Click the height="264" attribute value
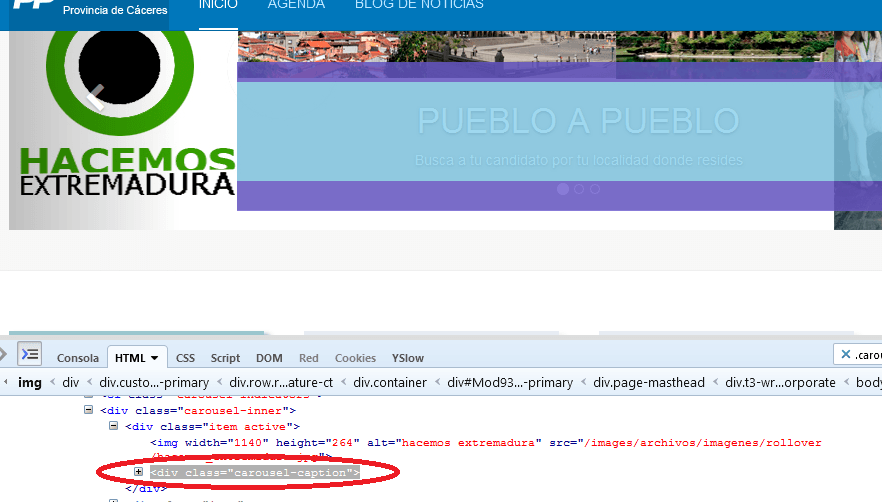Image resolution: width=882 pixels, height=502 pixels. coord(341,443)
